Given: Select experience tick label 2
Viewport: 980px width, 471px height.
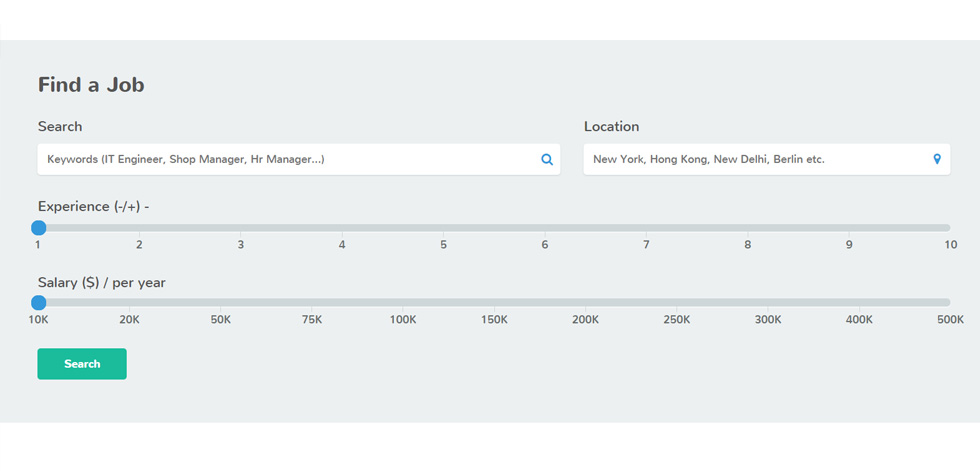Looking at the screenshot, I should pyautogui.click(x=139, y=245).
